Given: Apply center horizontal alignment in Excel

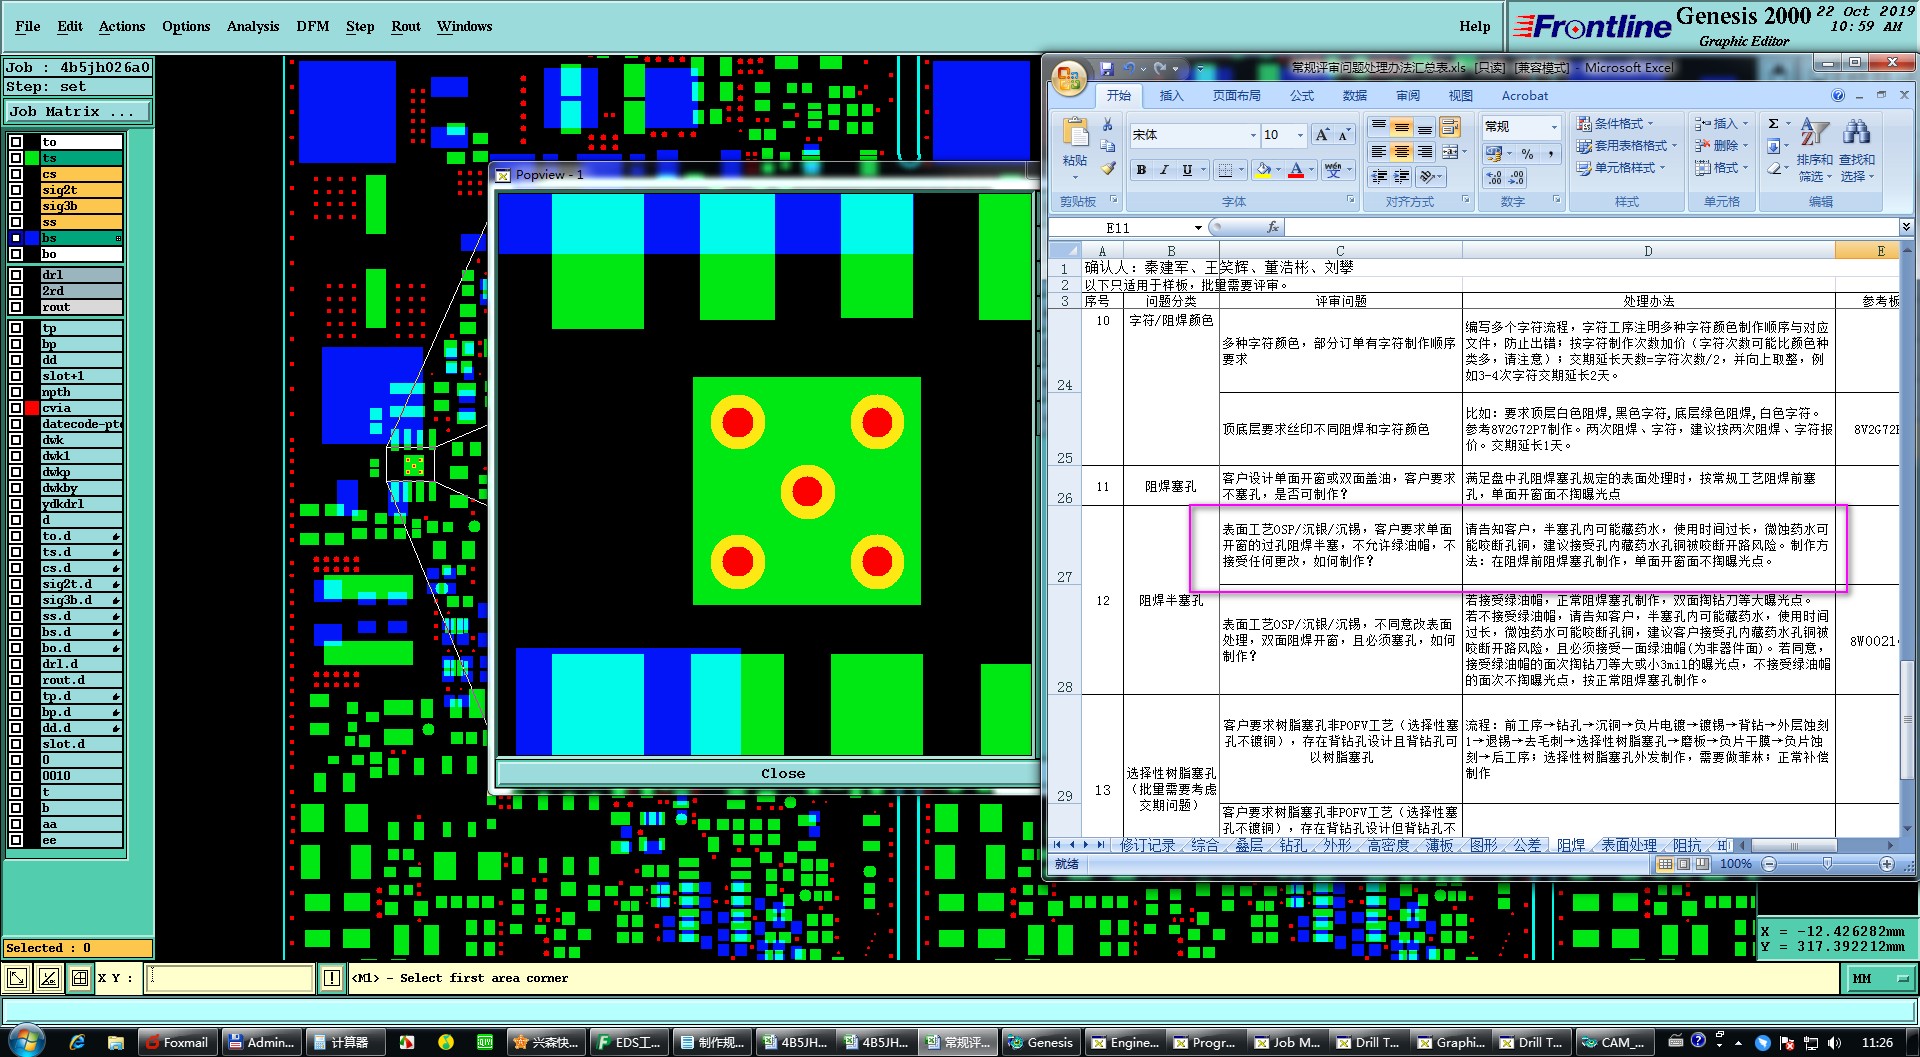Looking at the screenshot, I should coord(1401,152).
